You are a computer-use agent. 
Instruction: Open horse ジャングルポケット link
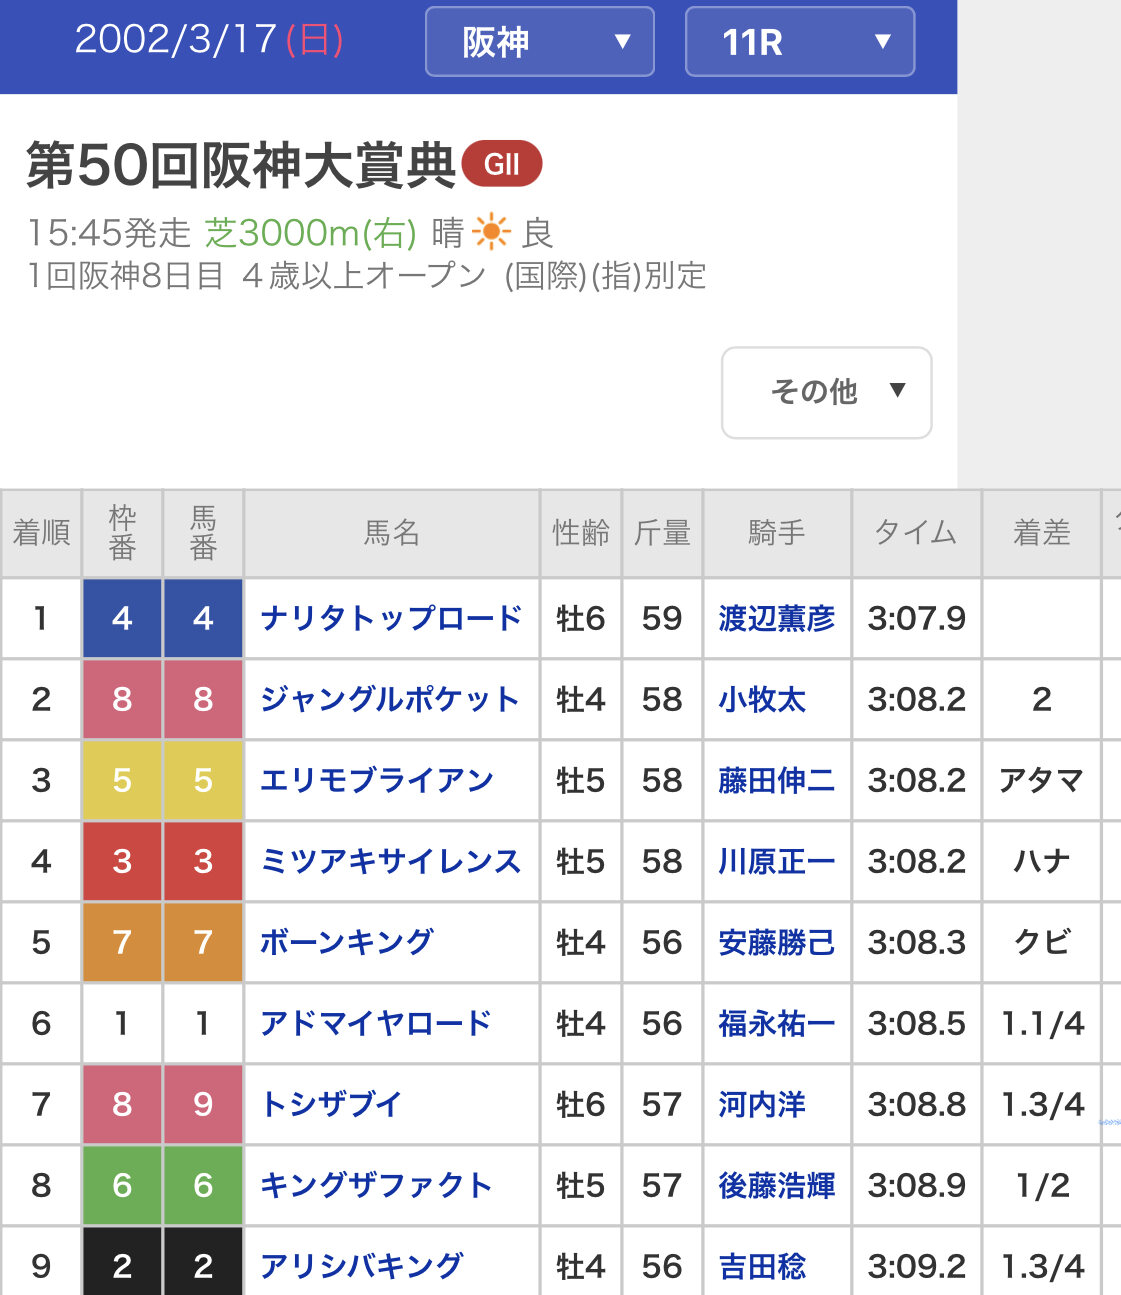point(389,699)
